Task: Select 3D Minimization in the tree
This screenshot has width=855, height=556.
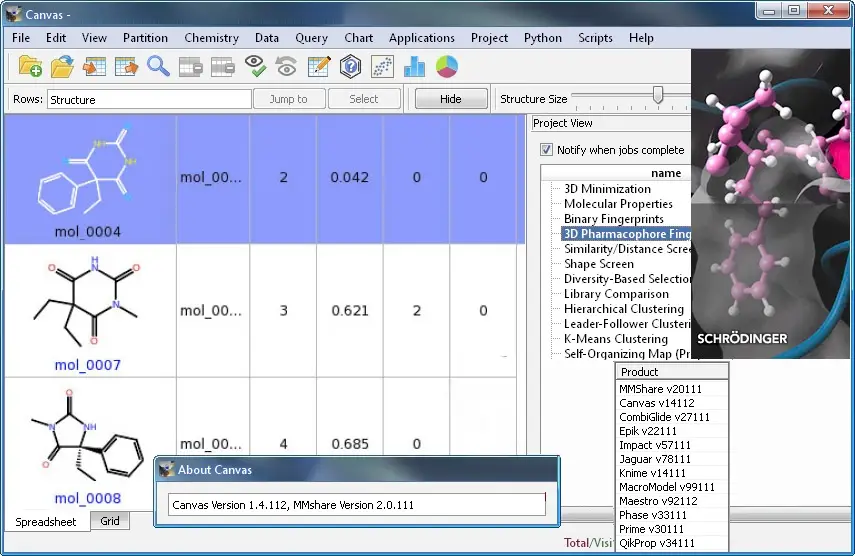Action: click(607, 189)
